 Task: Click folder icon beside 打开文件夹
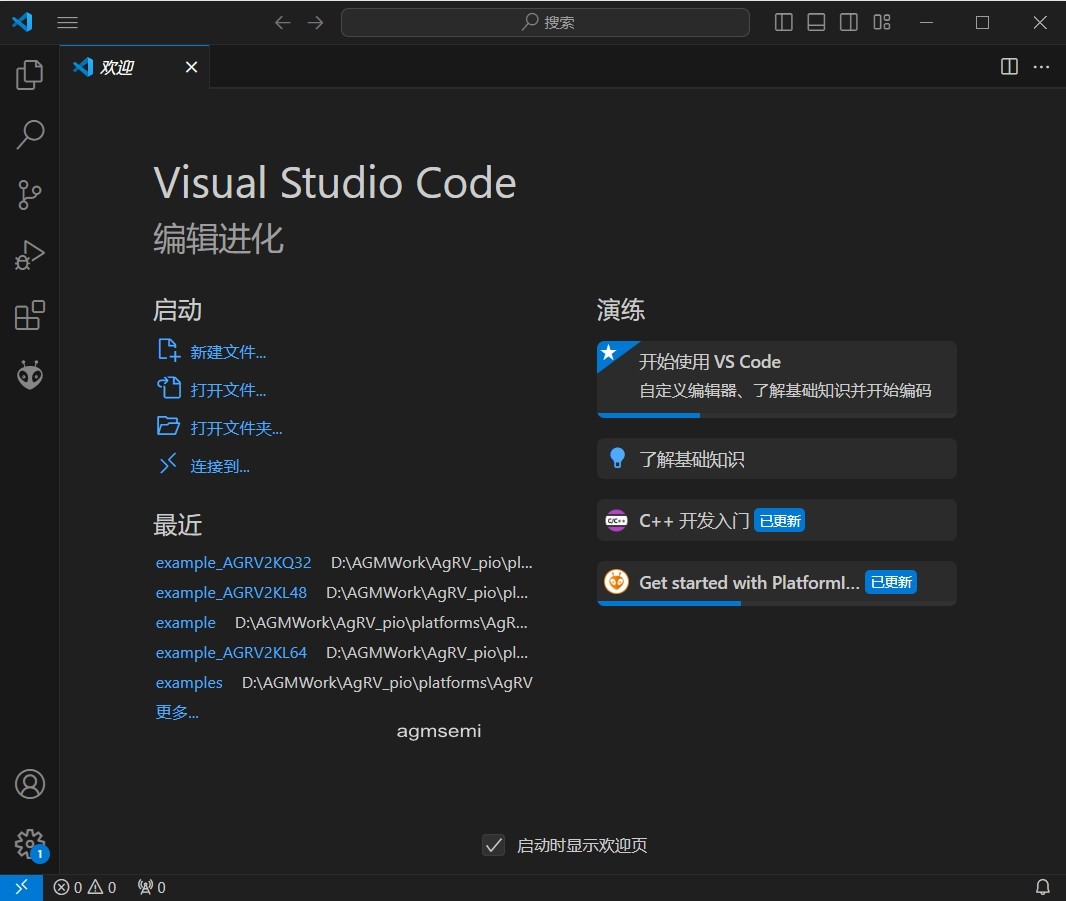point(169,426)
